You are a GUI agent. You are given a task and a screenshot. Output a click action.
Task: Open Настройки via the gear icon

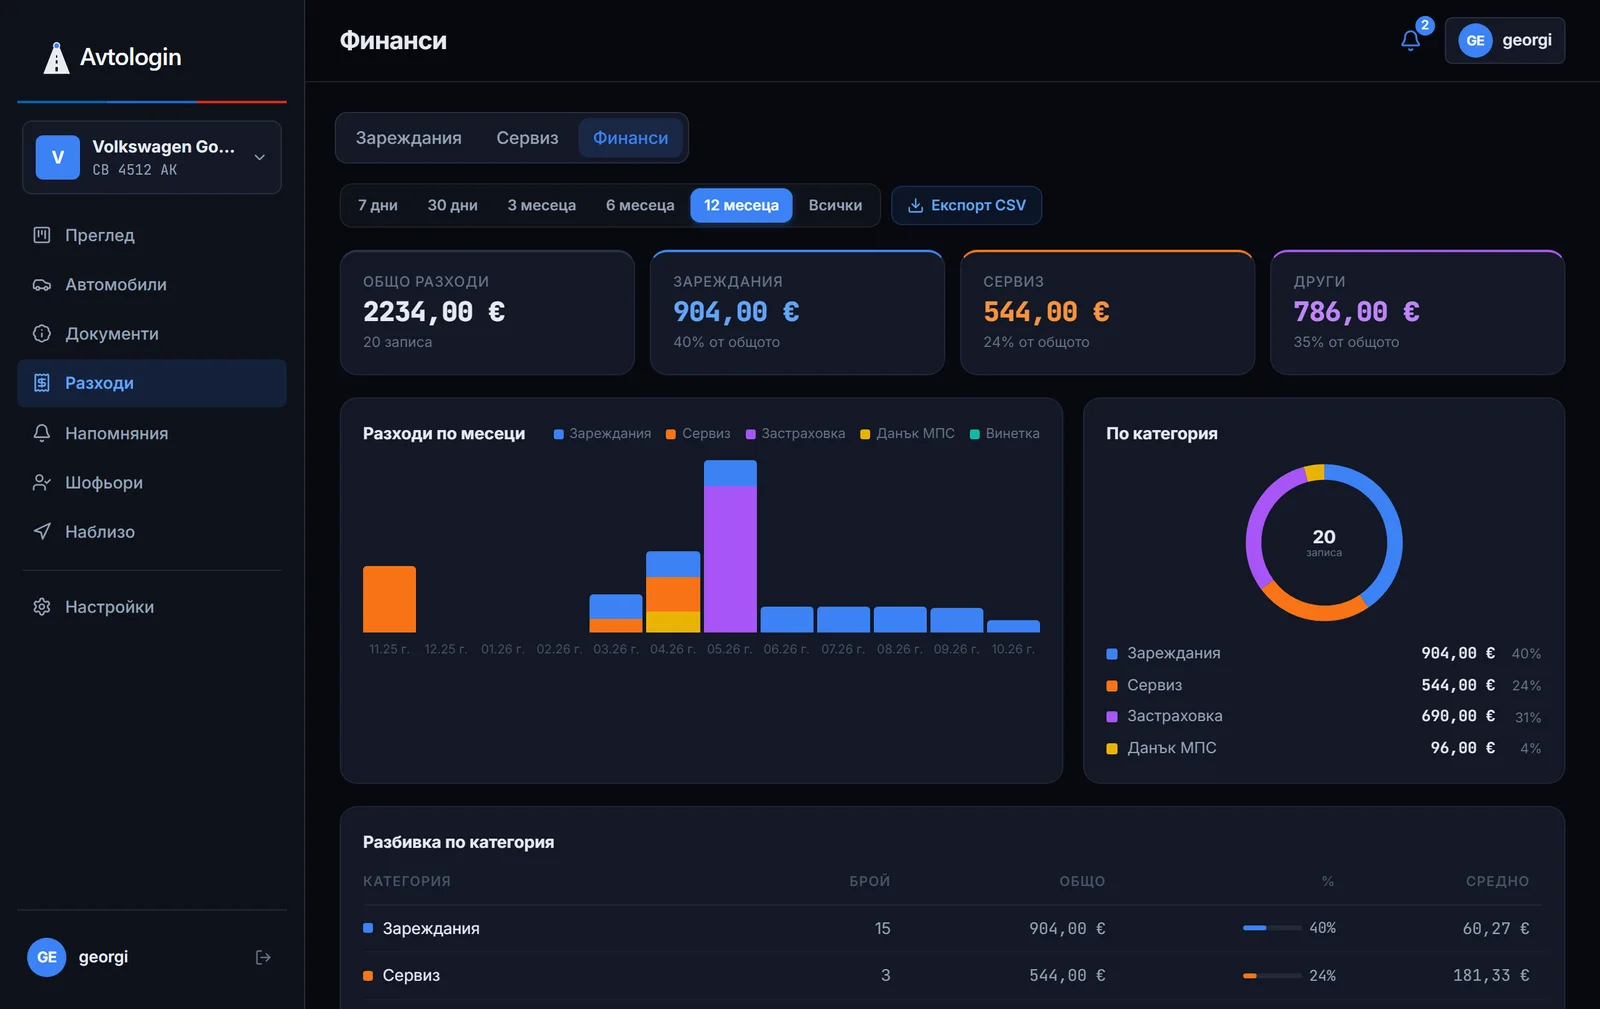(x=42, y=607)
